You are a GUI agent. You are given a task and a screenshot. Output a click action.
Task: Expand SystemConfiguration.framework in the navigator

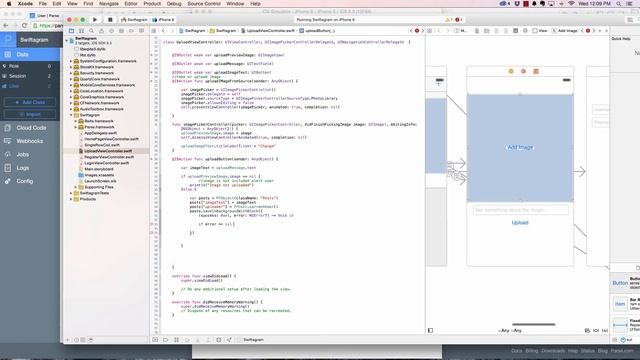pos(71,61)
